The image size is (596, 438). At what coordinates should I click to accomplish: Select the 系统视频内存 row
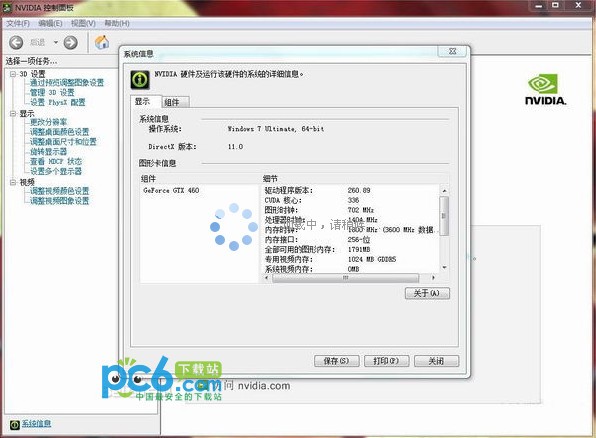tap(350, 269)
